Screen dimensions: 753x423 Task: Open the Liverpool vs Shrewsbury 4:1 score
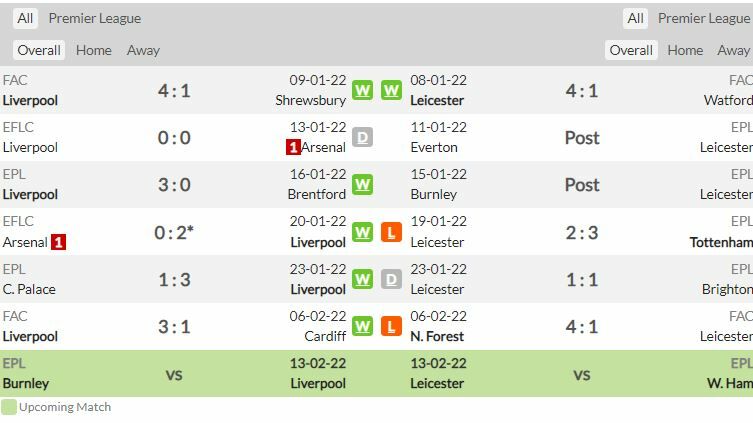(174, 91)
